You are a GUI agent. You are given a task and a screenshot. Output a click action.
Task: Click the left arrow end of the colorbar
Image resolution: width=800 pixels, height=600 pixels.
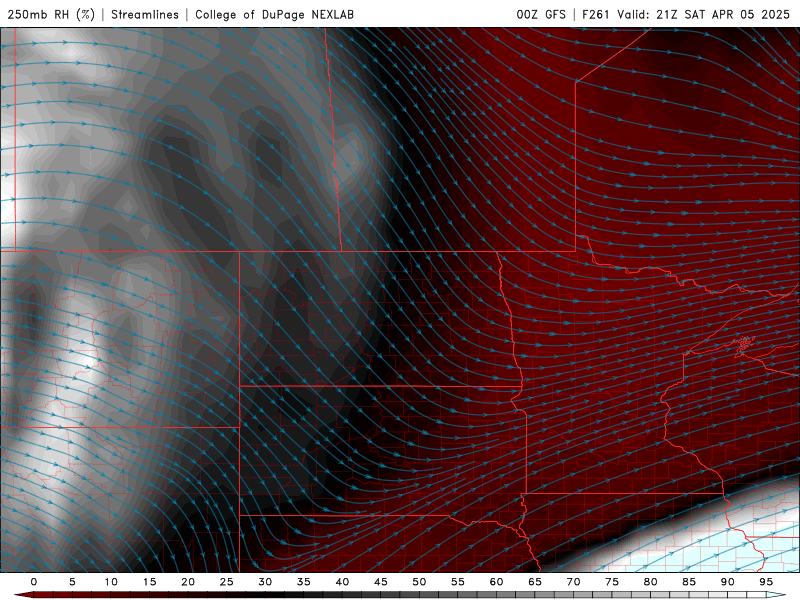[x=23, y=595]
